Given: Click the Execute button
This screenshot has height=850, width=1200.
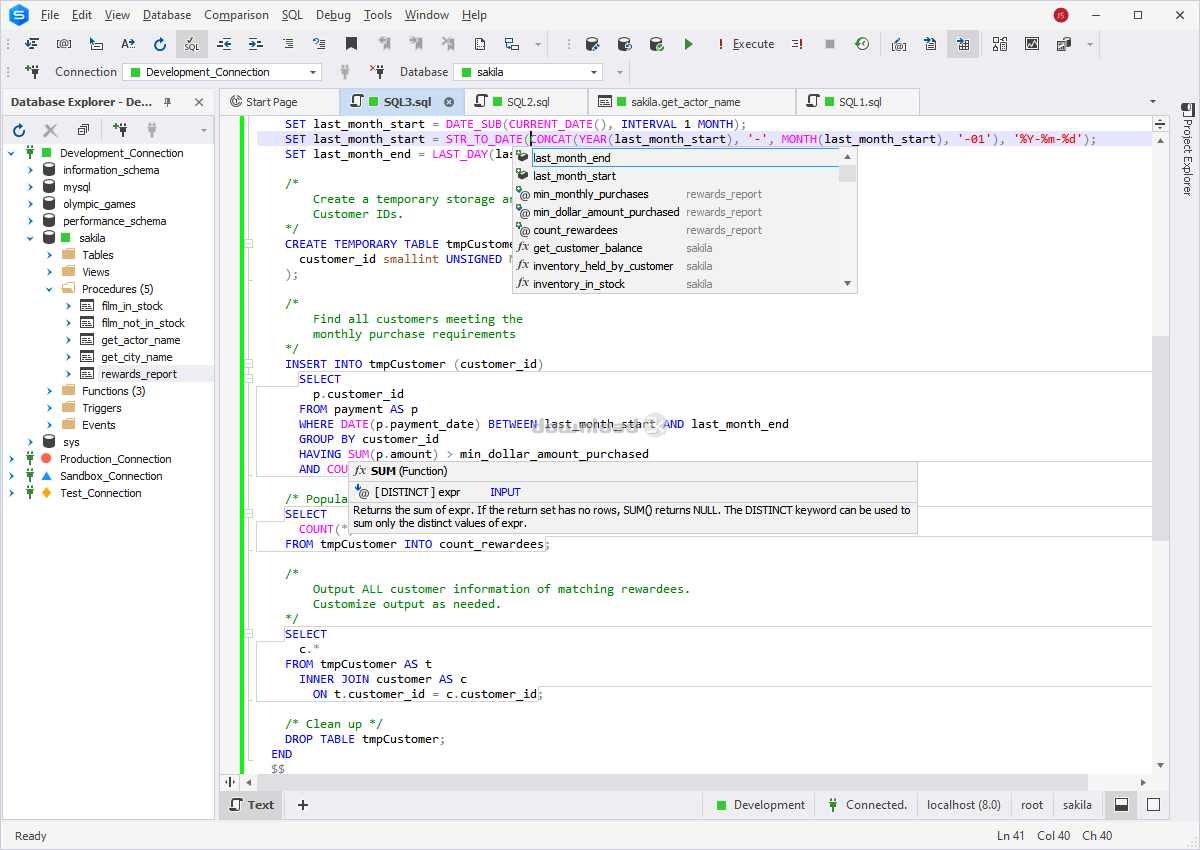Looking at the screenshot, I should click(x=744, y=44).
